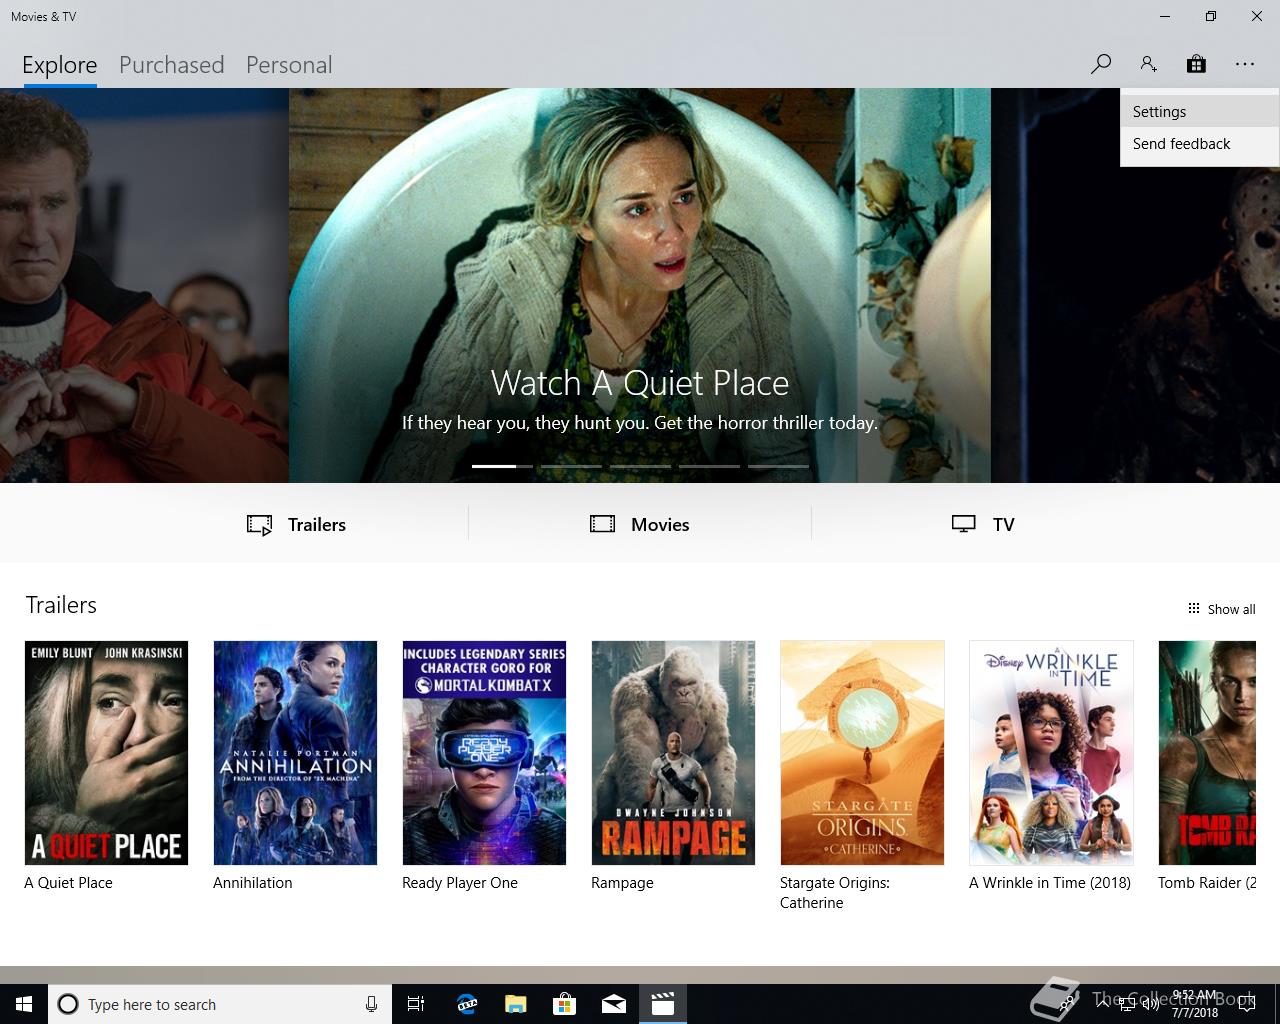Open the TV category button
Screen dimensions: 1280x1024
click(x=983, y=524)
